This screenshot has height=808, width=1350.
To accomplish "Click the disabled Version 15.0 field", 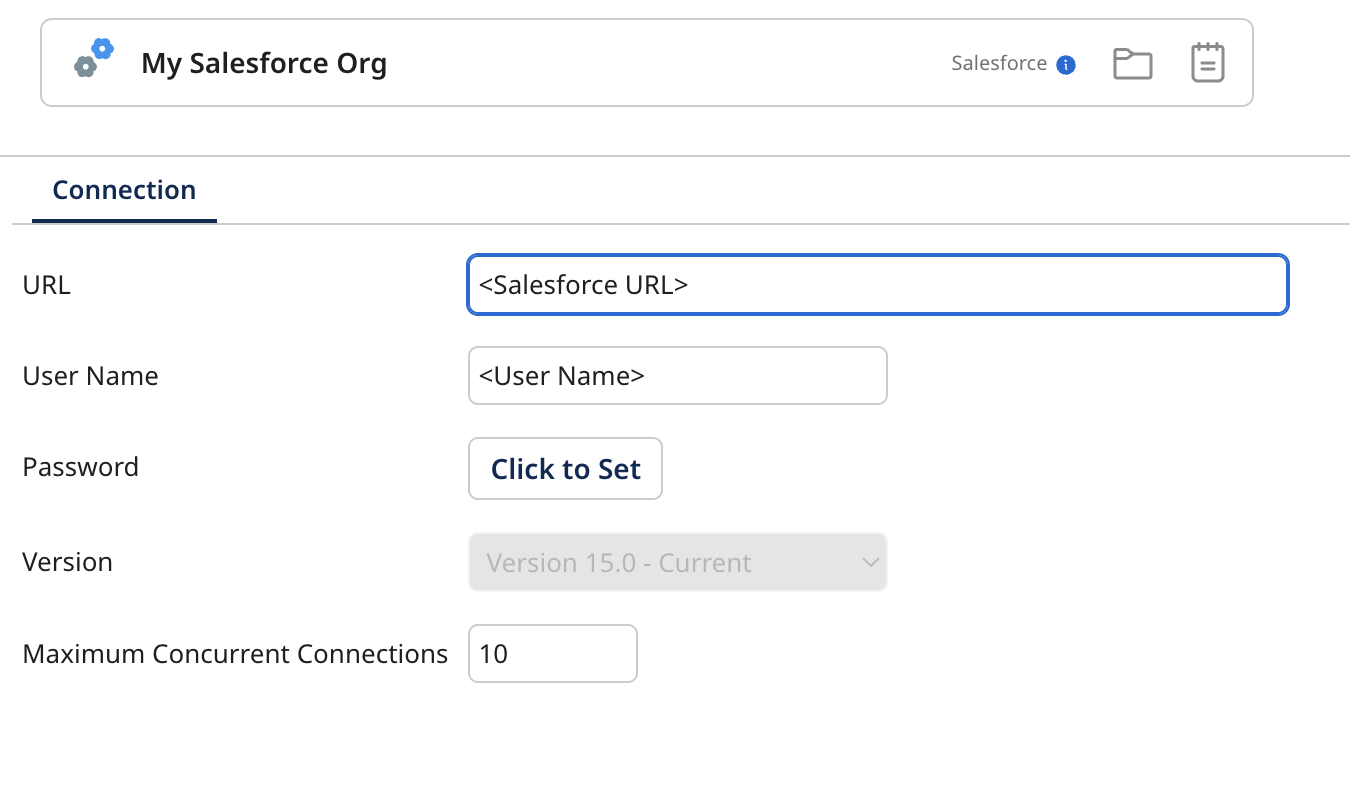I will tap(677, 562).
